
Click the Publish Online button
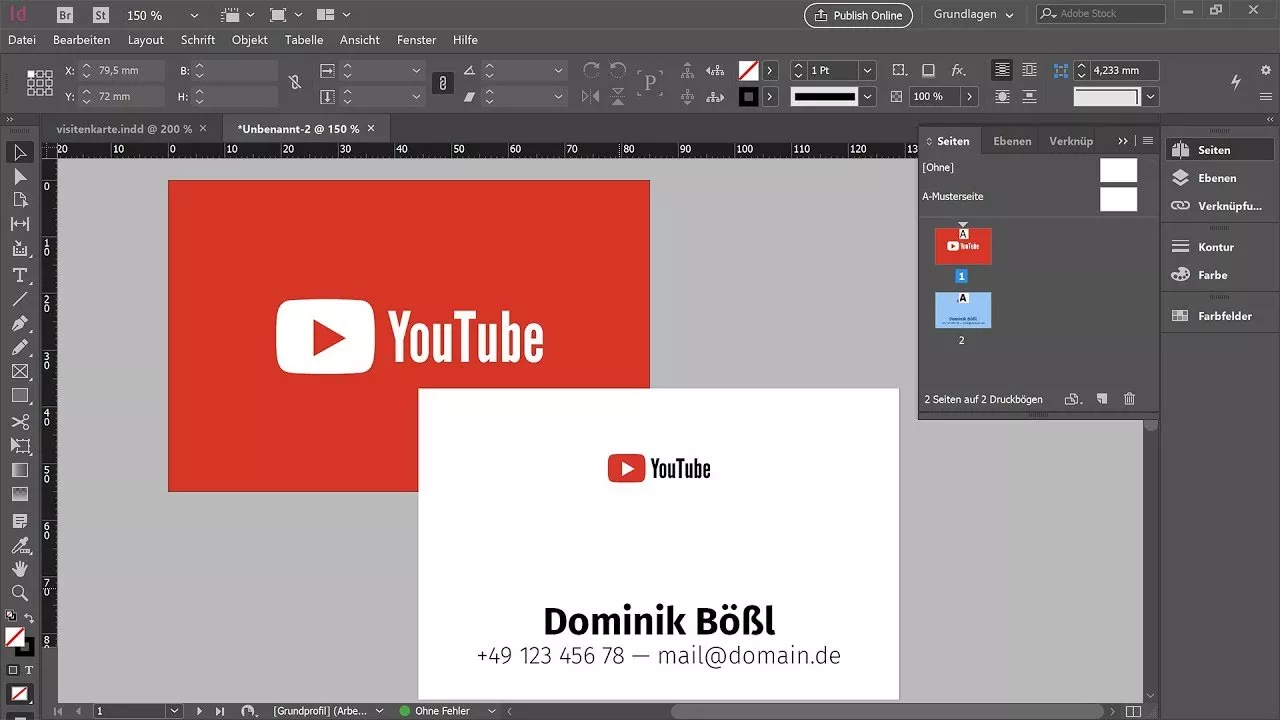tap(858, 15)
